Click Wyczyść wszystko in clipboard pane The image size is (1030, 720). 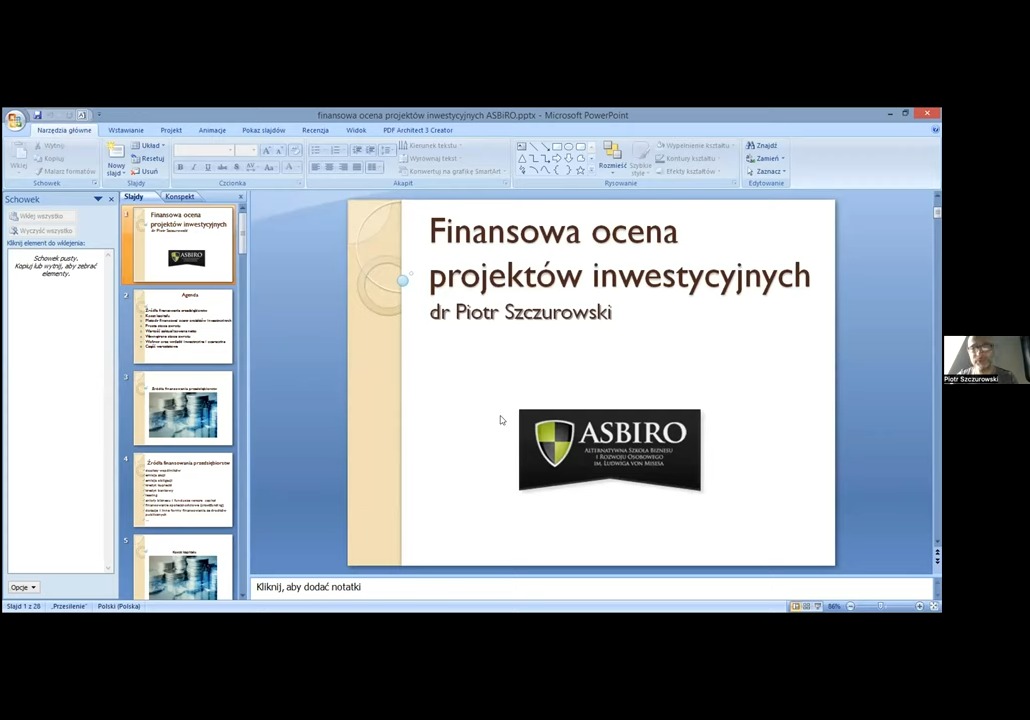[x=41, y=231]
